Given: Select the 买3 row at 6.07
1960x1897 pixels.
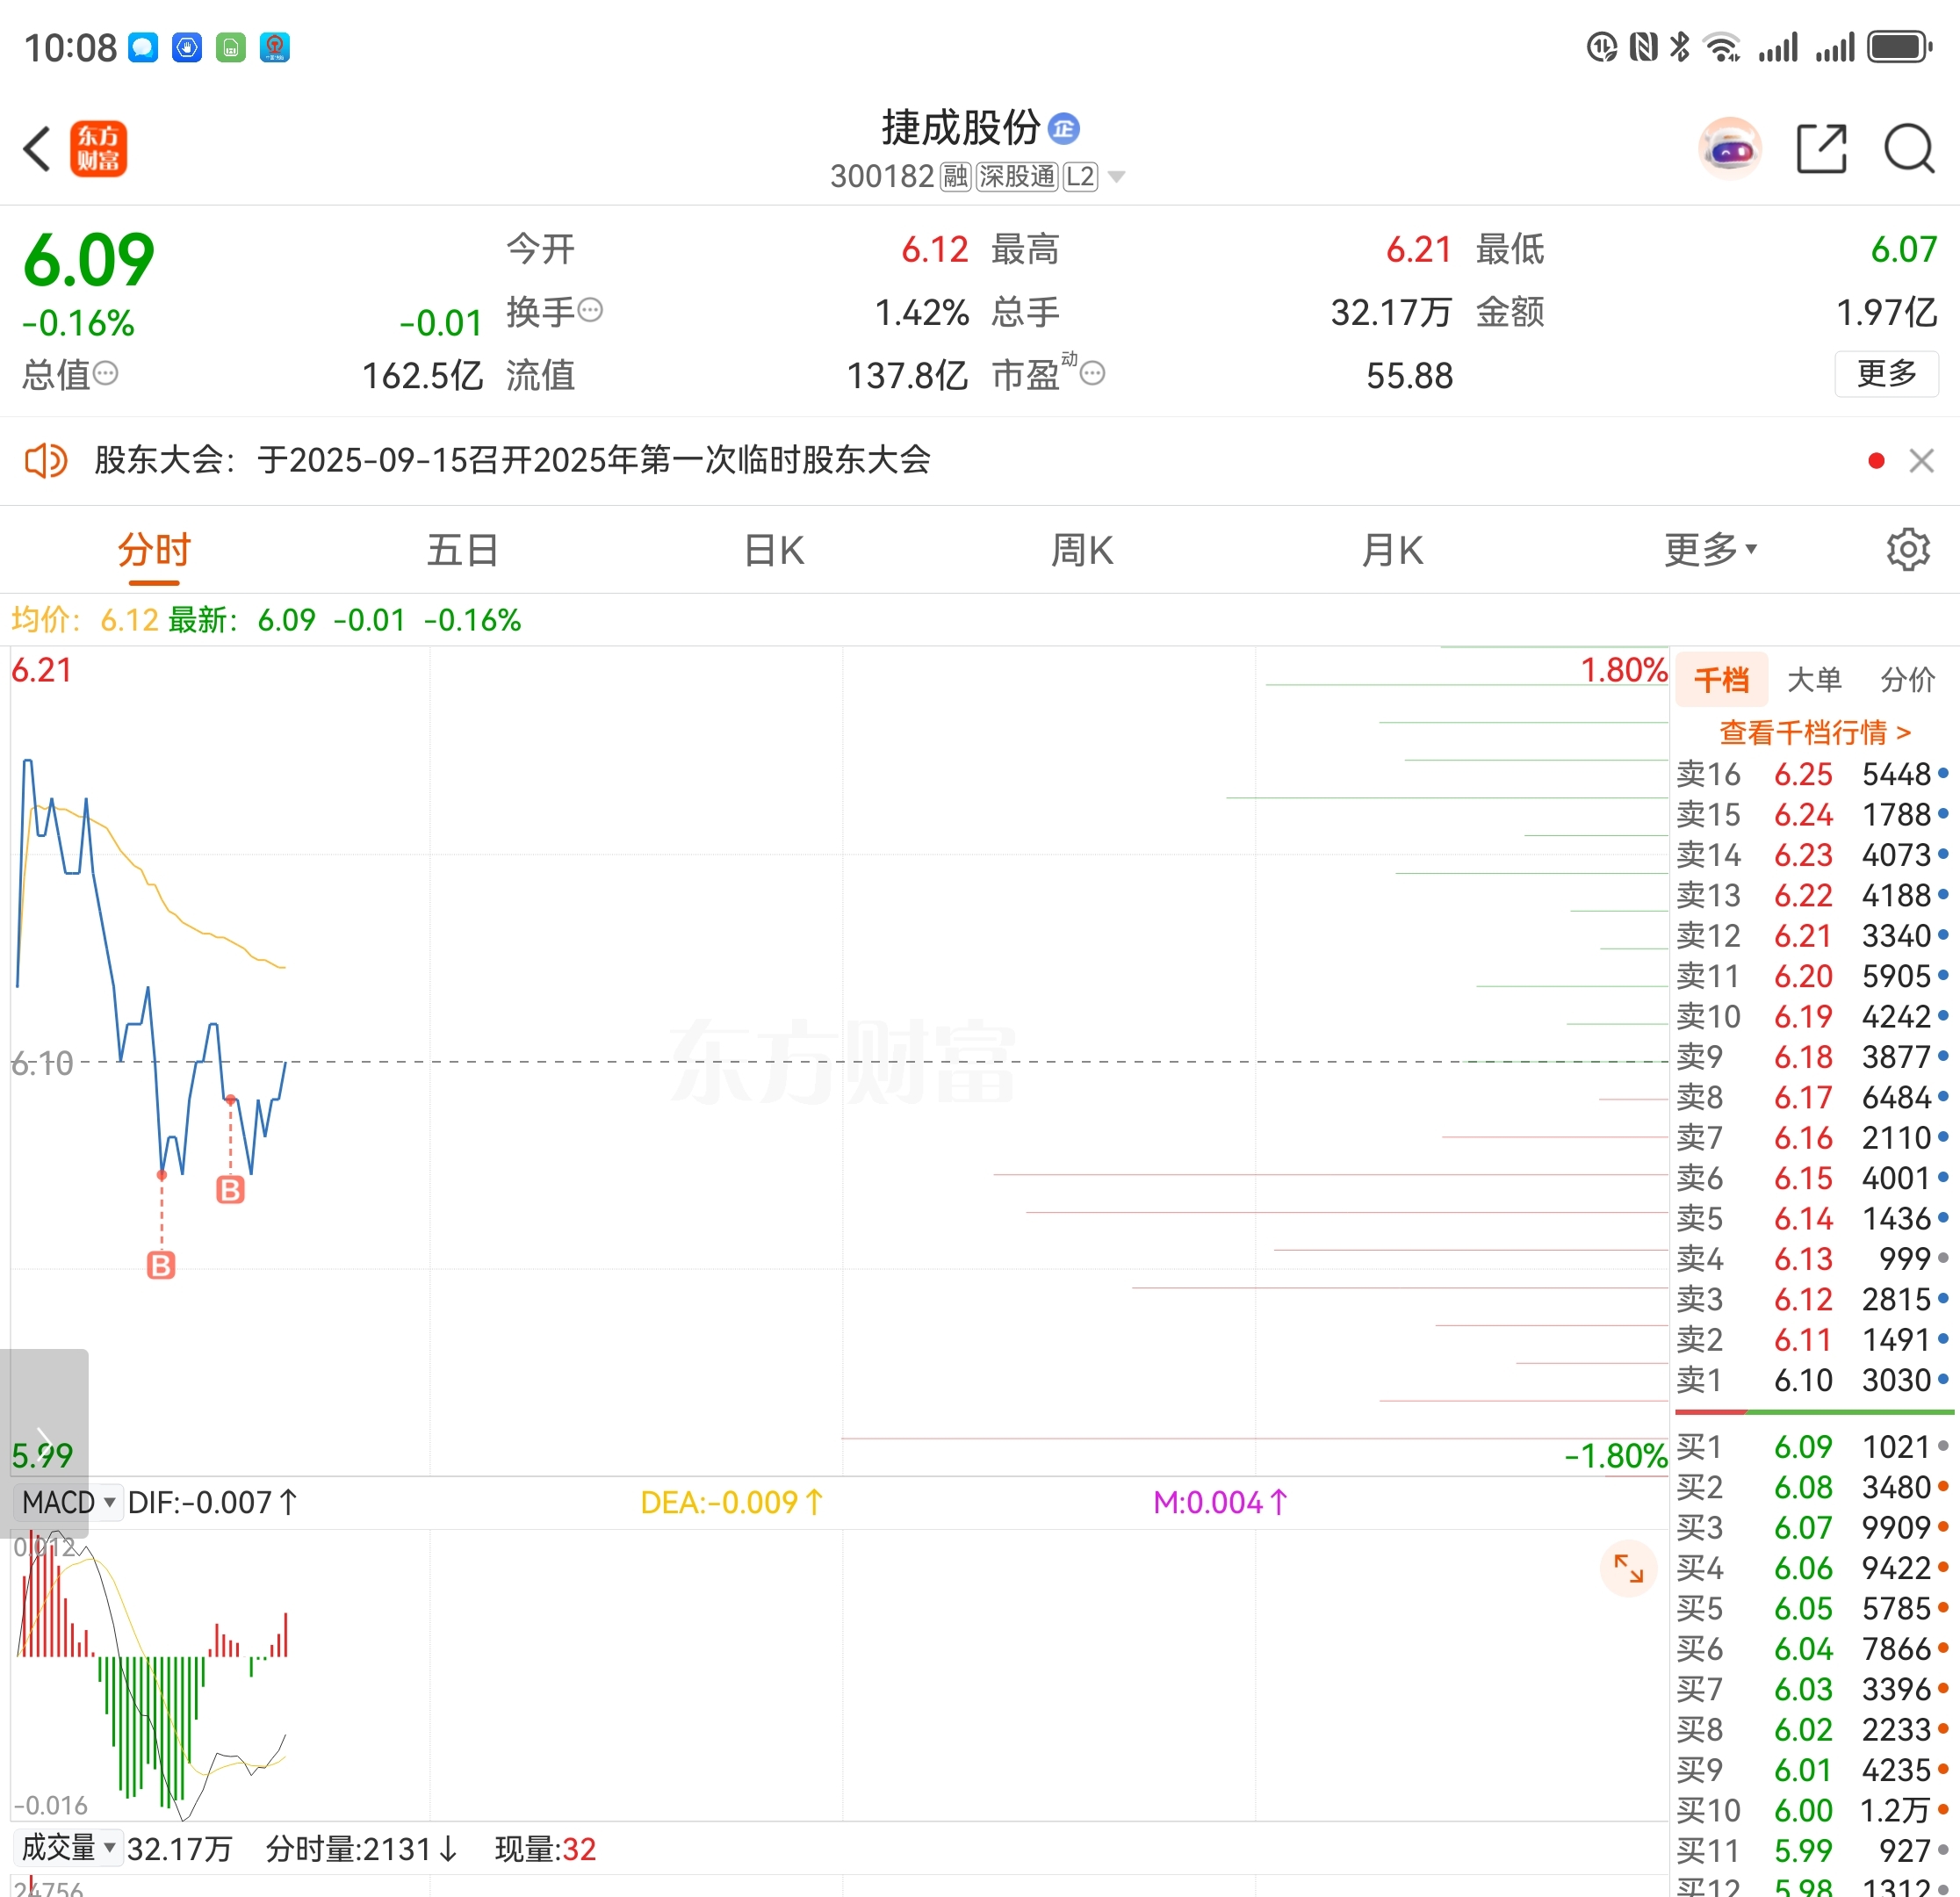Looking at the screenshot, I should tap(1813, 1528).
